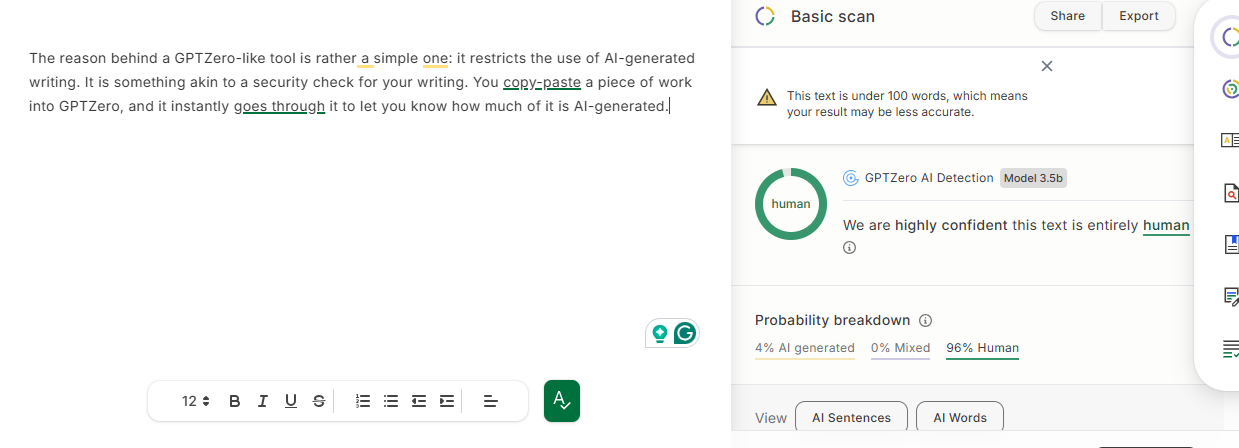This screenshot has width=1239, height=448.
Task: Dismiss the under 100 words warning
Action: coord(1047,66)
